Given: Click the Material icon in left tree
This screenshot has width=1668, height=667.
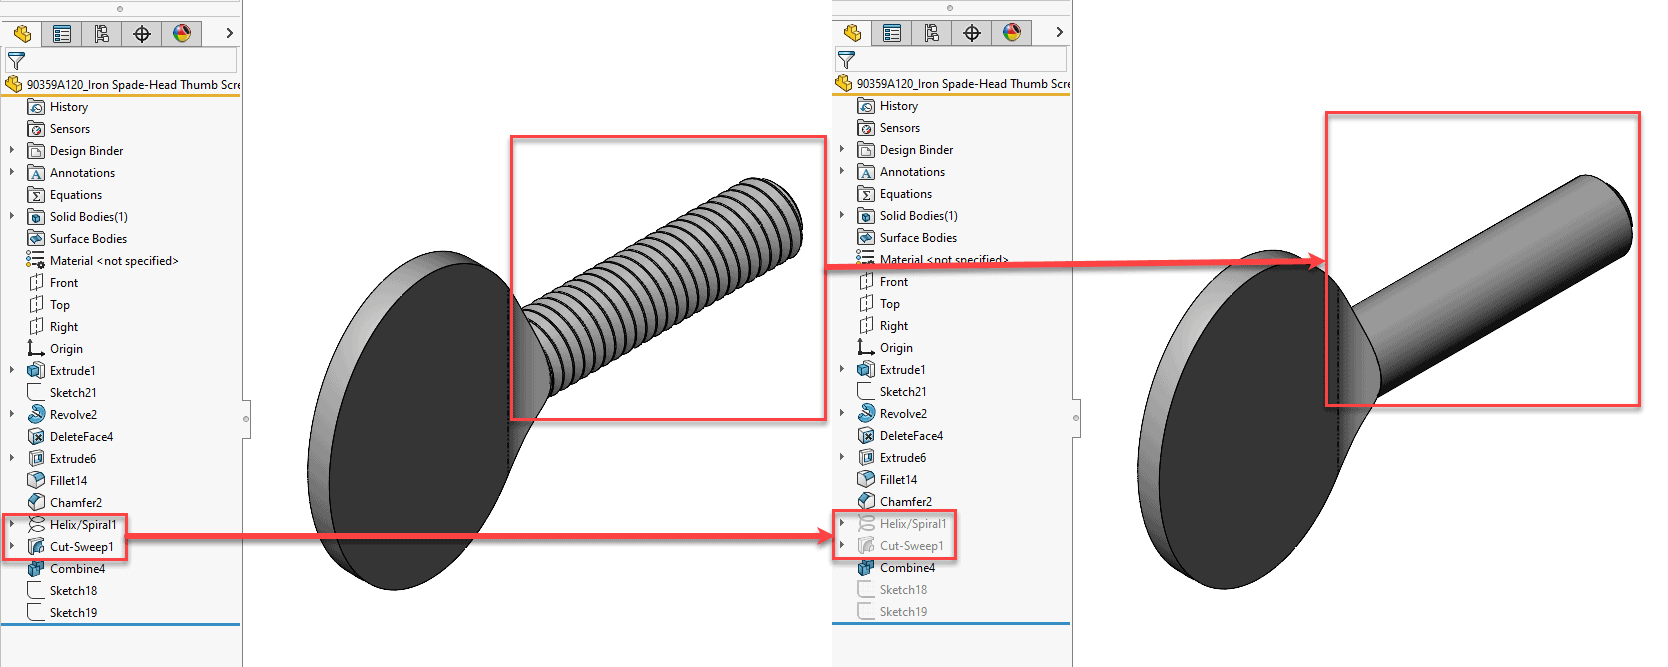Looking at the screenshot, I should coord(36,261).
